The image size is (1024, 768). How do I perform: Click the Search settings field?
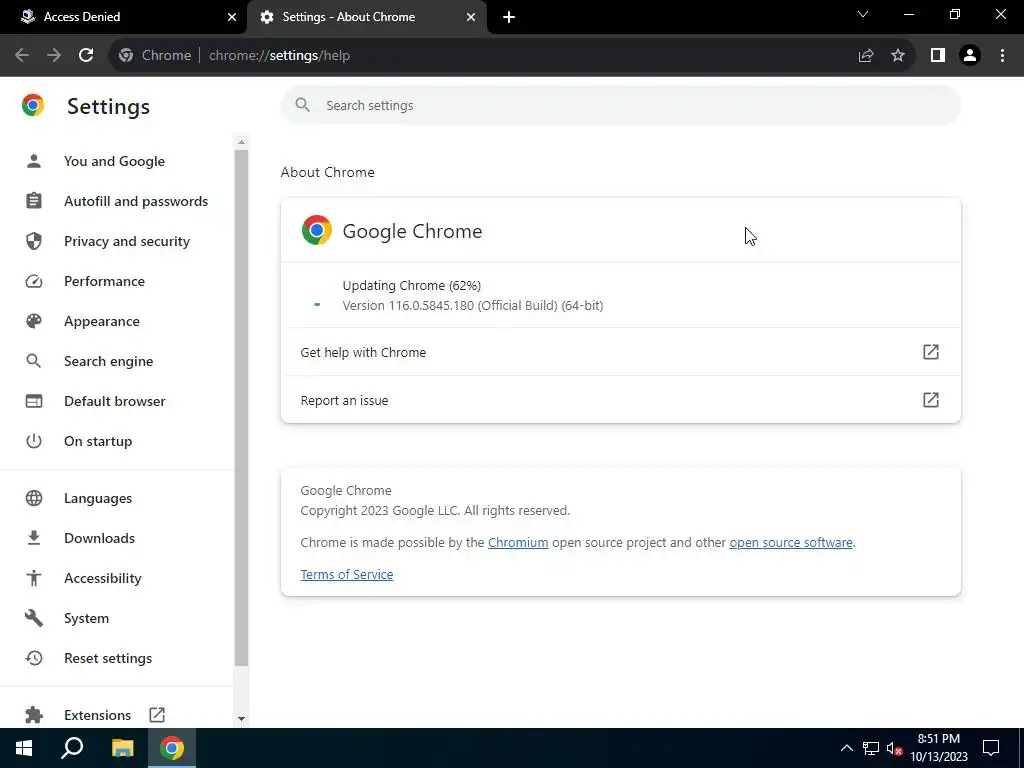click(620, 105)
